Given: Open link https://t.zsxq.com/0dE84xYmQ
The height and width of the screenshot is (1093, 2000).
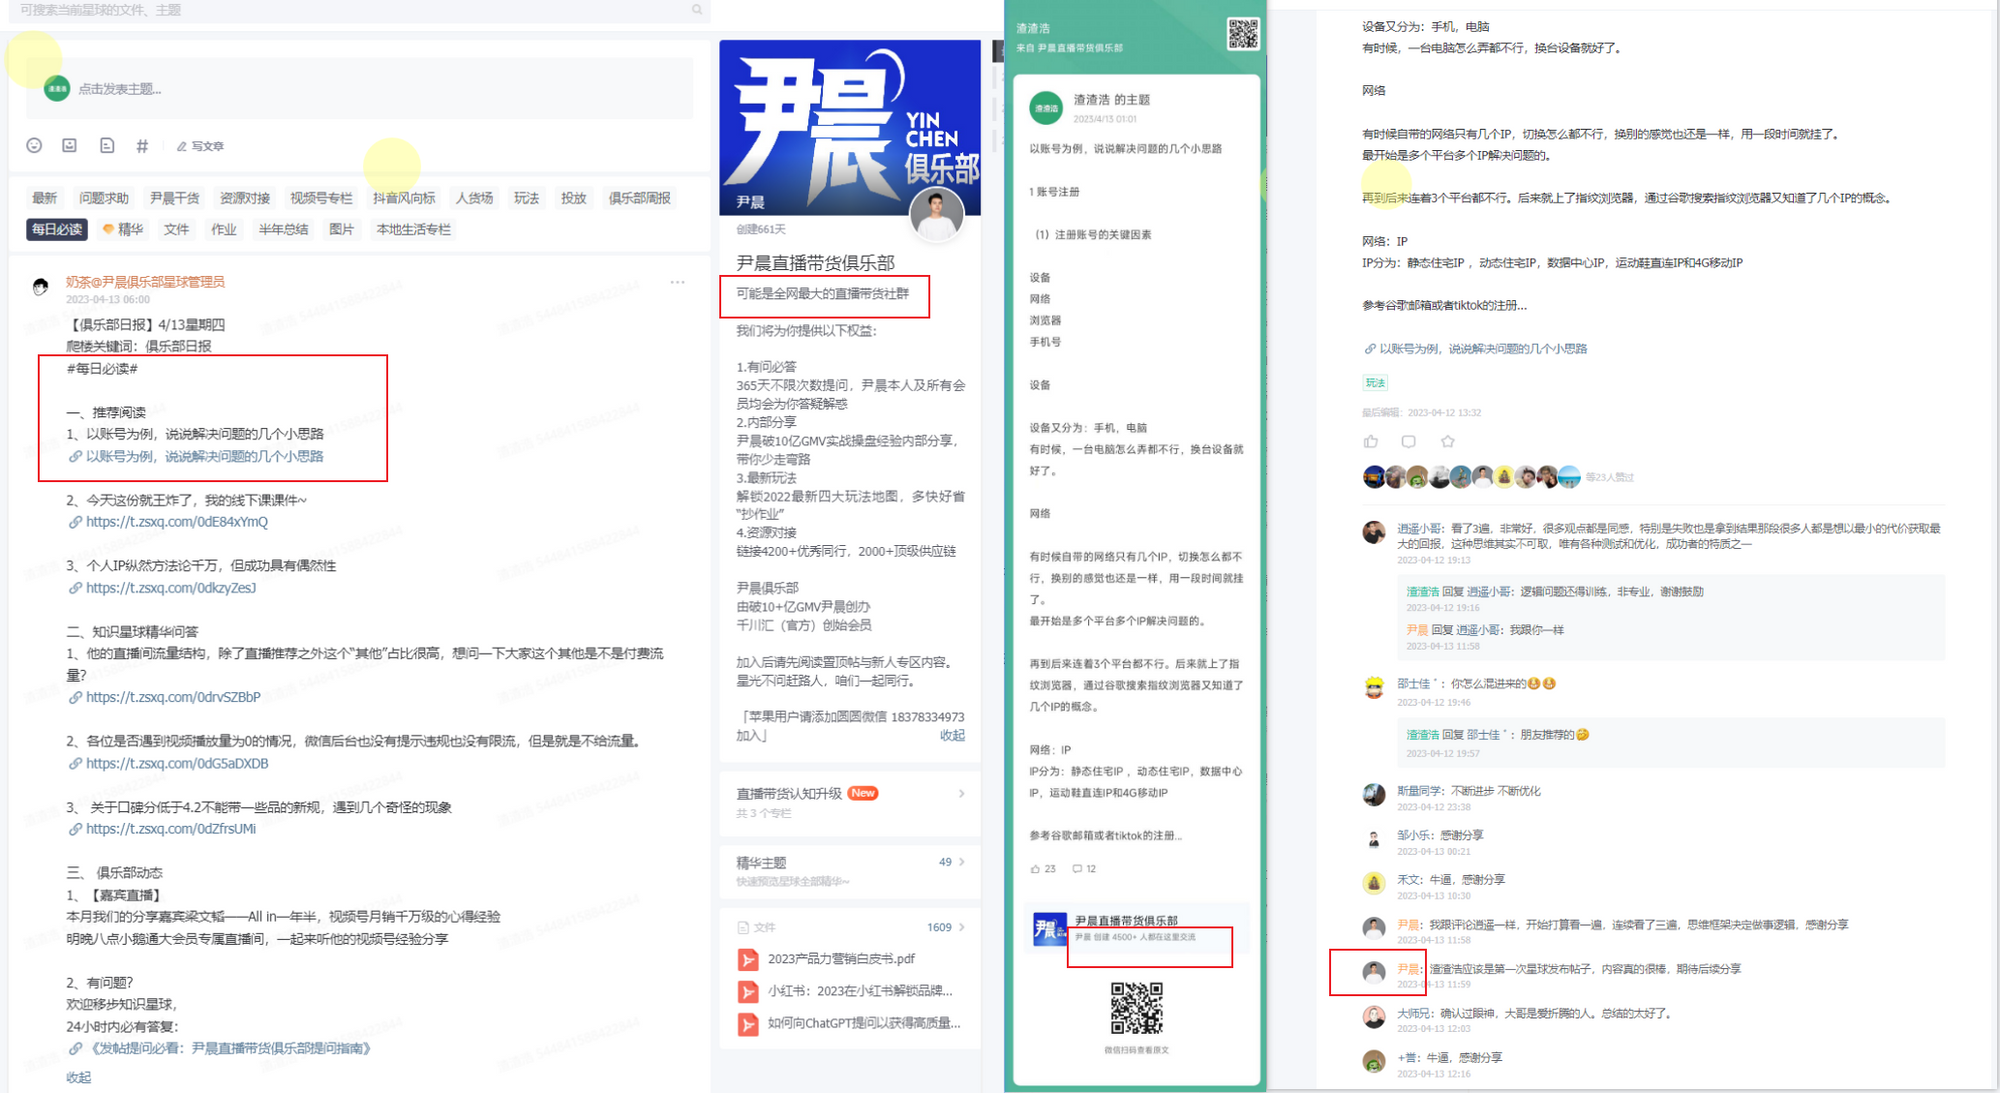Looking at the screenshot, I should 168,522.
